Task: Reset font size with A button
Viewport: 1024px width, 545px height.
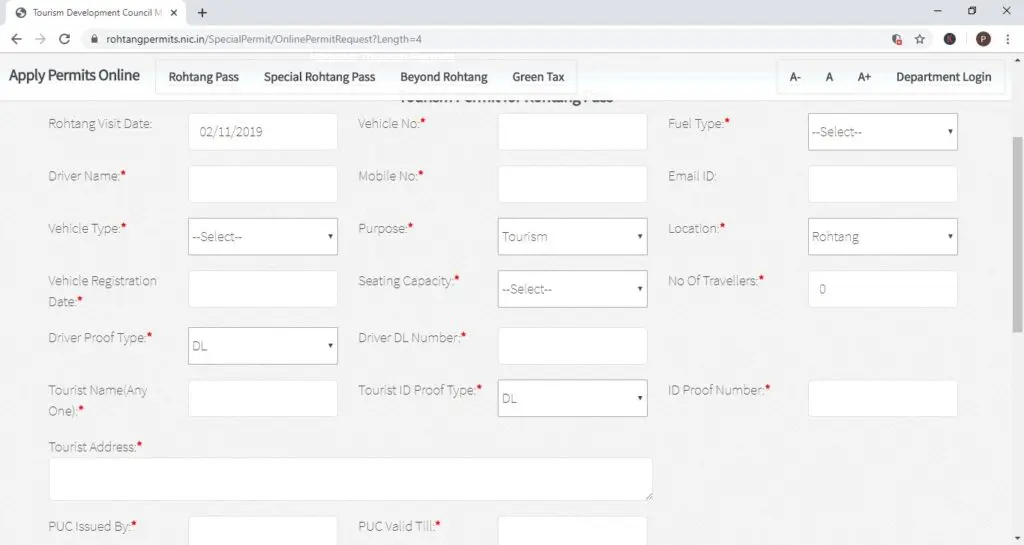Action: tap(829, 77)
